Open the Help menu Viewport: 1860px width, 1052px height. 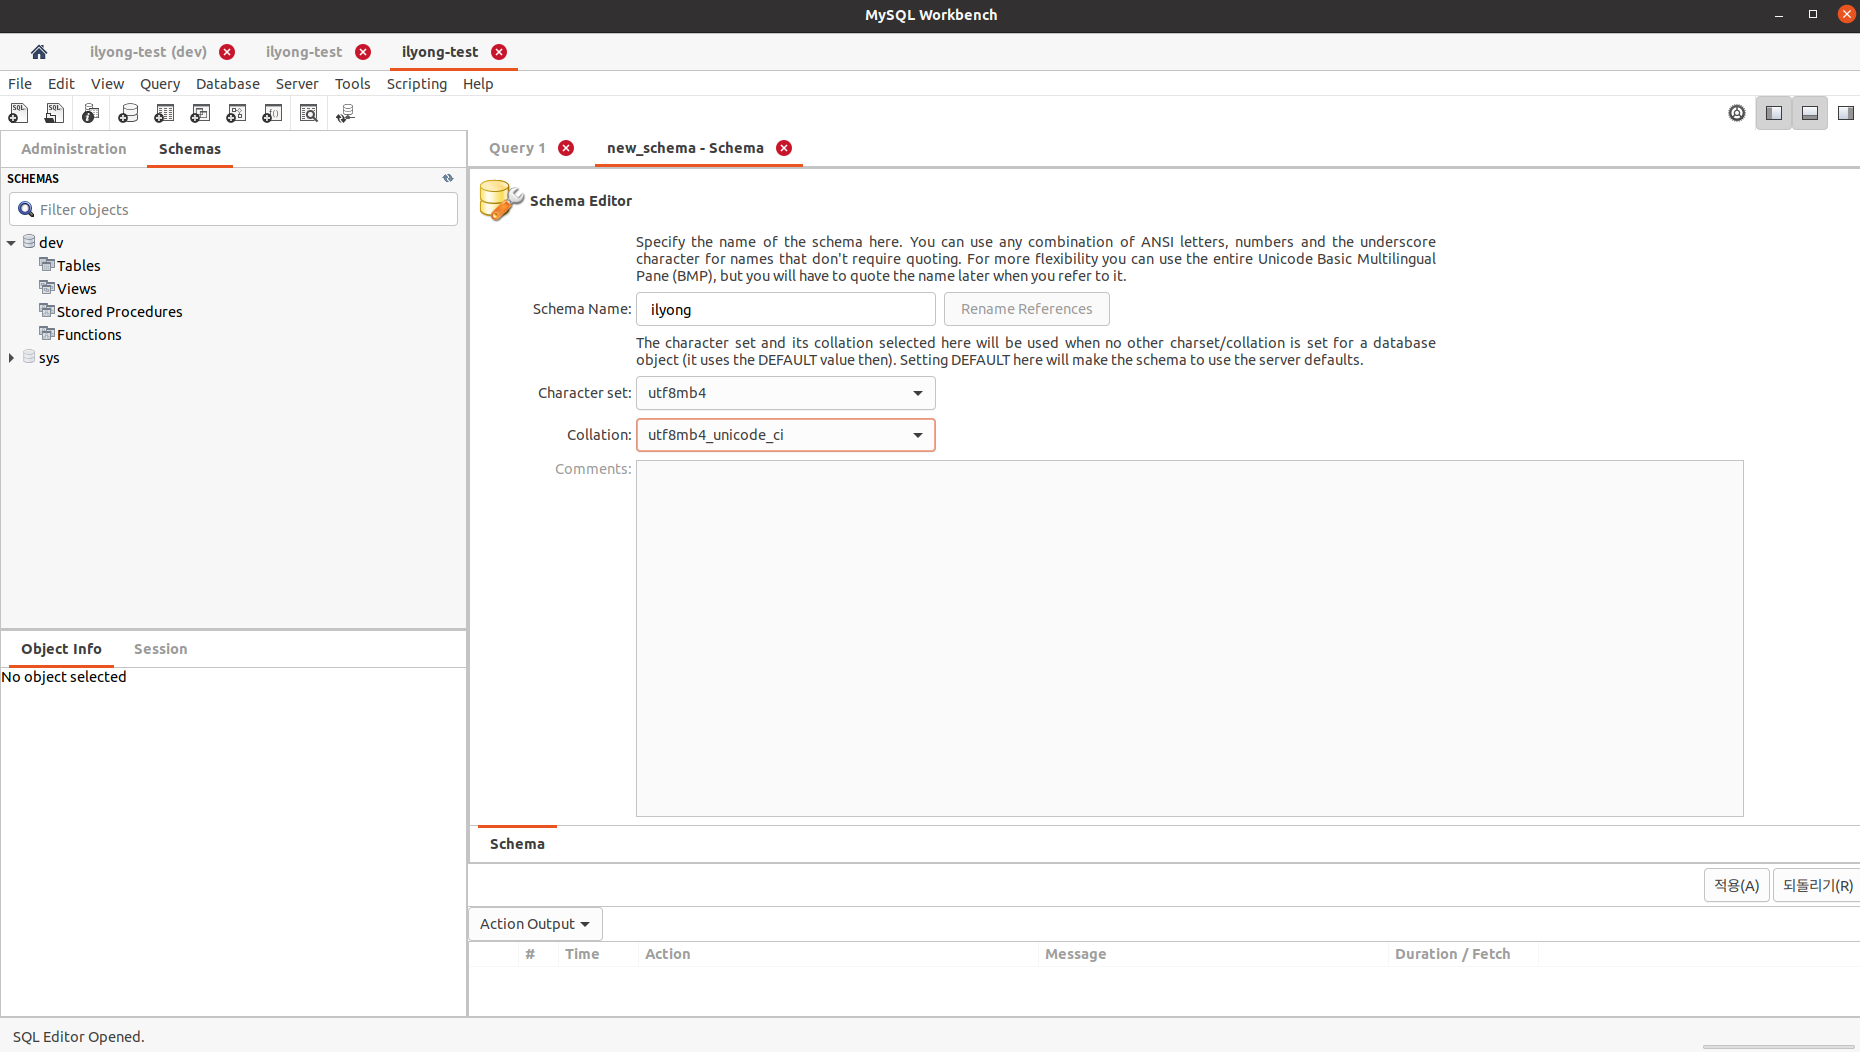tap(478, 84)
